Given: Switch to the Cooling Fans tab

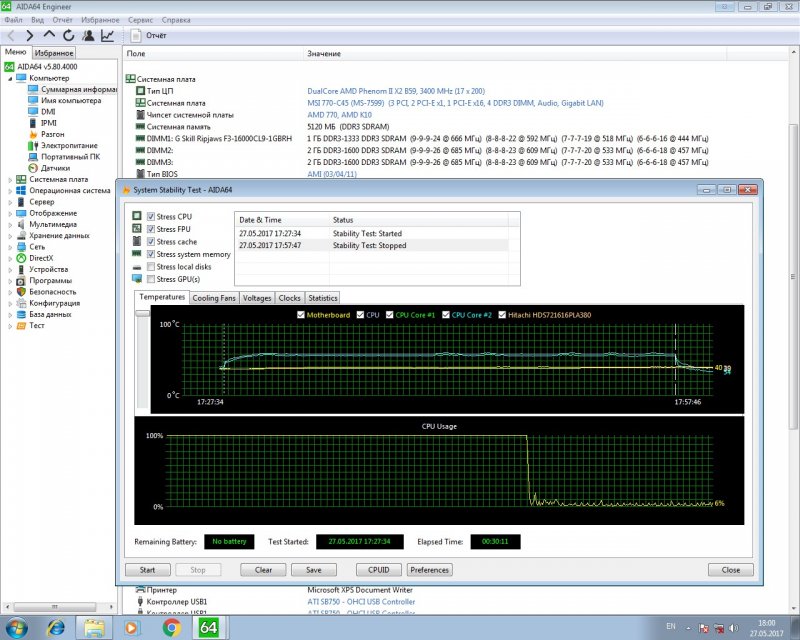Looking at the screenshot, I should [214, 298].
